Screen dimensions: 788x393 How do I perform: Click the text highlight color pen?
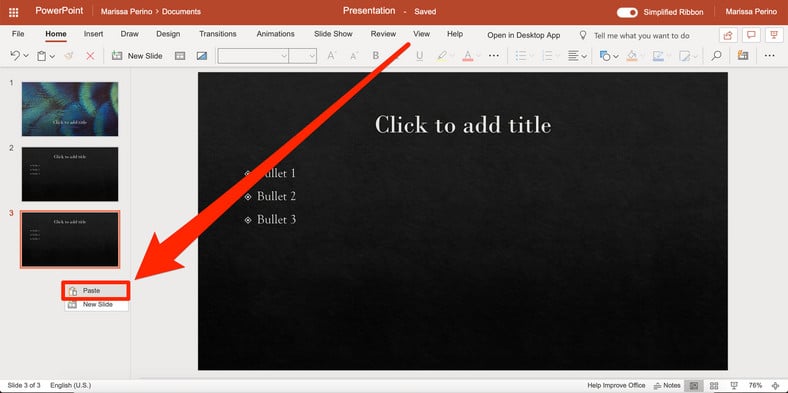tap(441, 56)
